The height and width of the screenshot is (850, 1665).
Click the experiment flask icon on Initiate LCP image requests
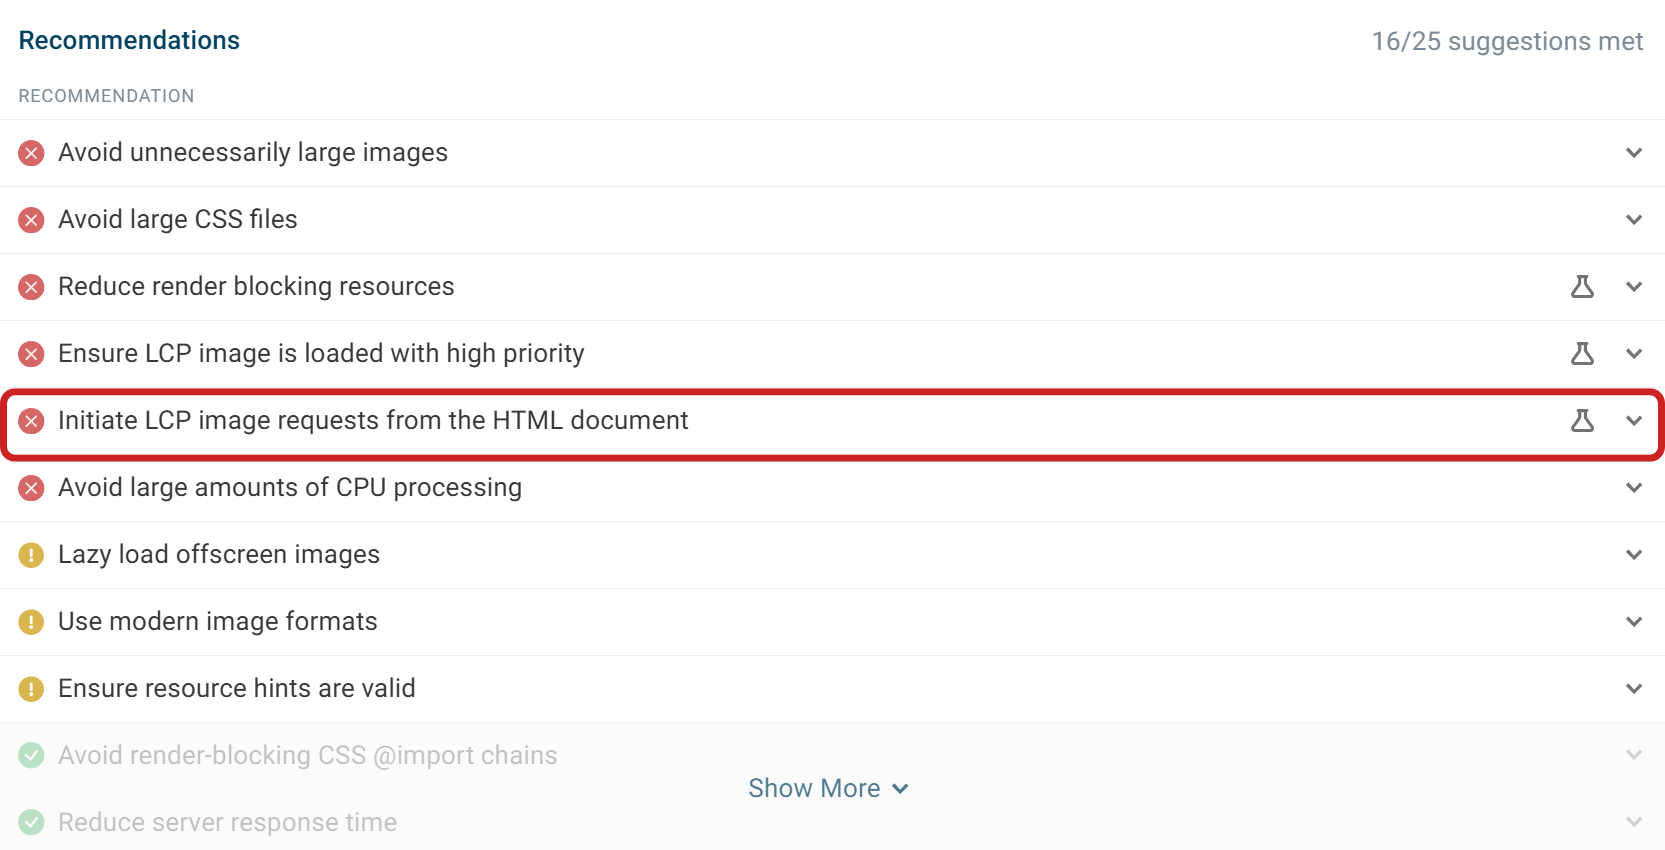[1582, 420]
